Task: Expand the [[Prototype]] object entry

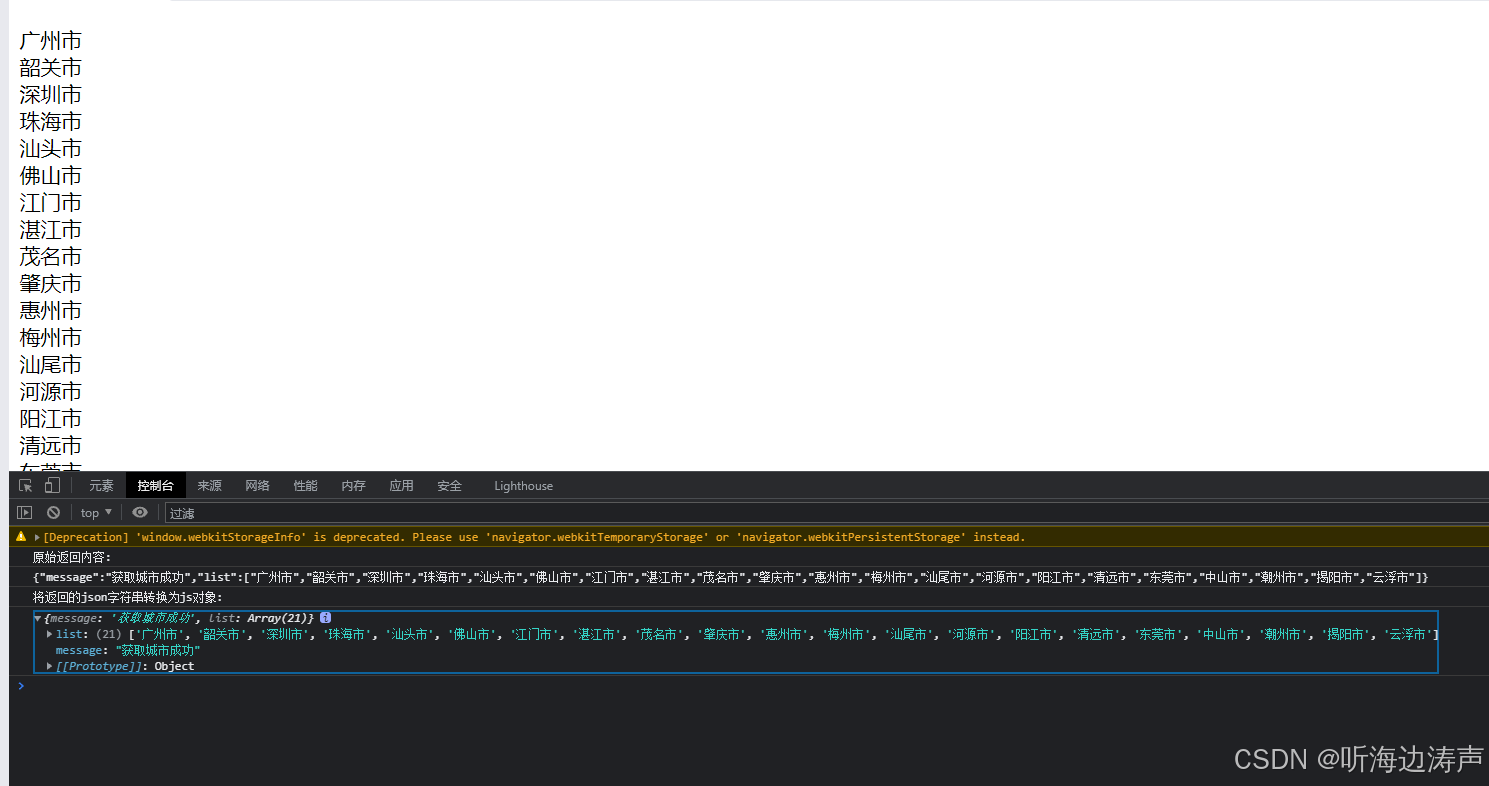Action: pyautogui.click(x=49, y=665)
